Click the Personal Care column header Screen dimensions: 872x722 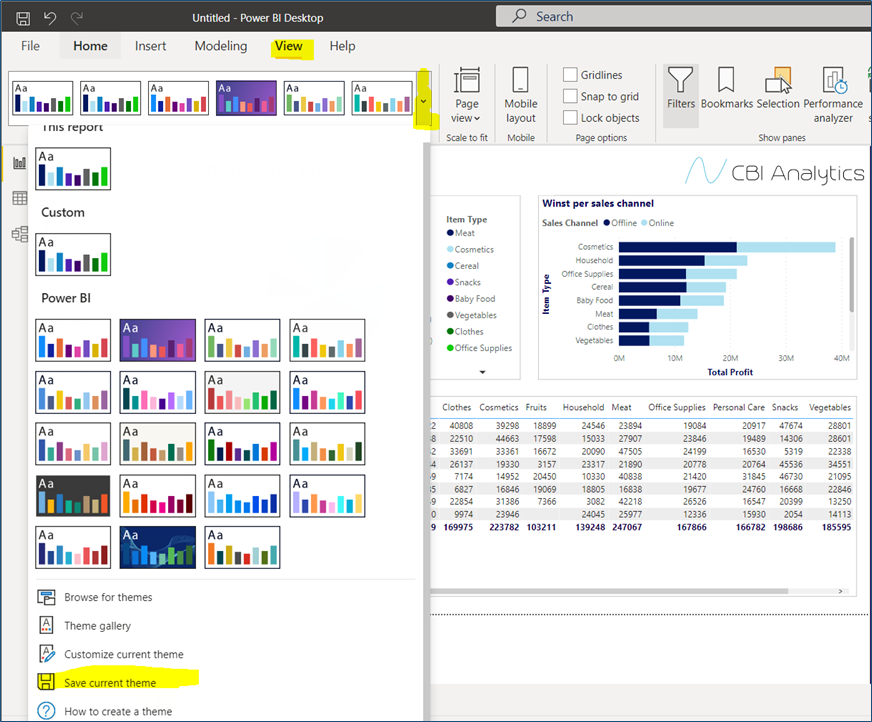739,407
